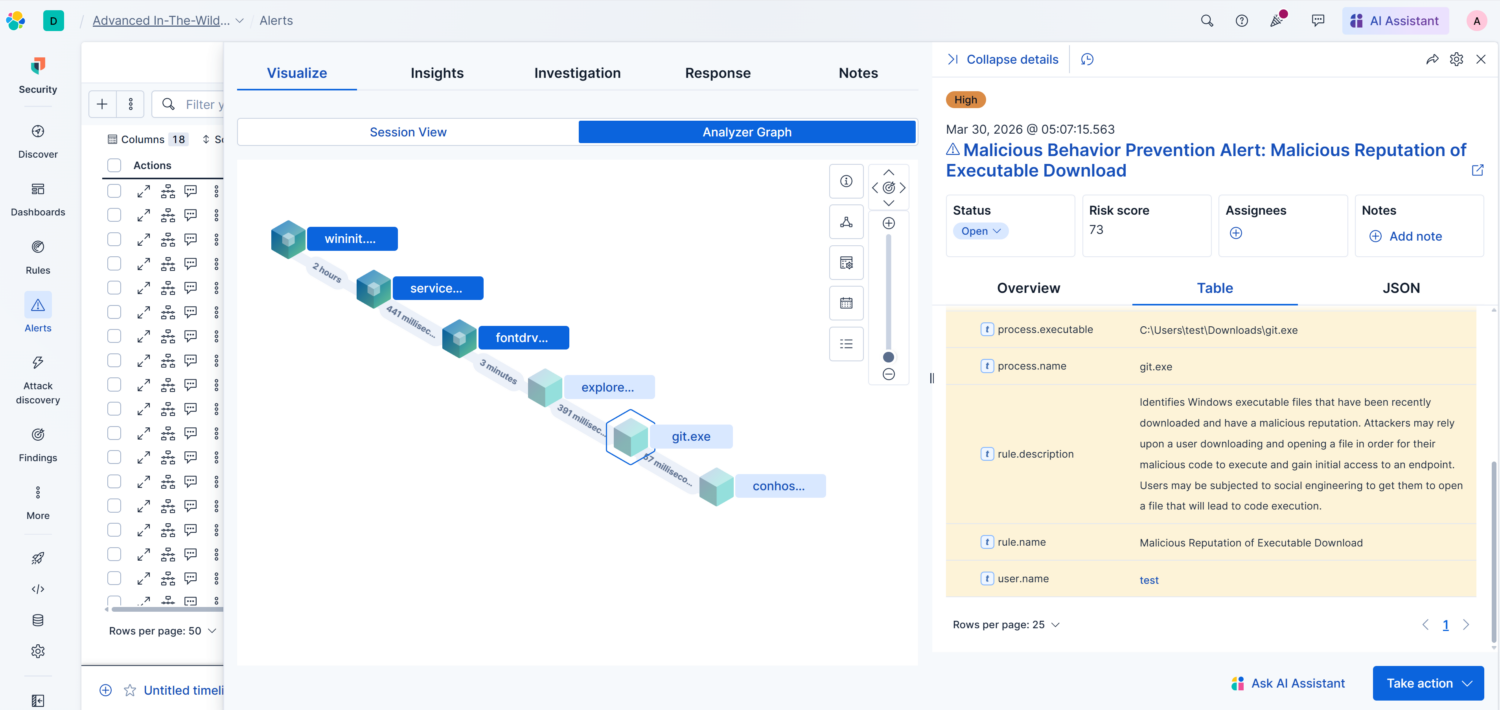Check the first alert row checkbox
Viewport: 1500px width, 710px height.
[x=113, y=190]
